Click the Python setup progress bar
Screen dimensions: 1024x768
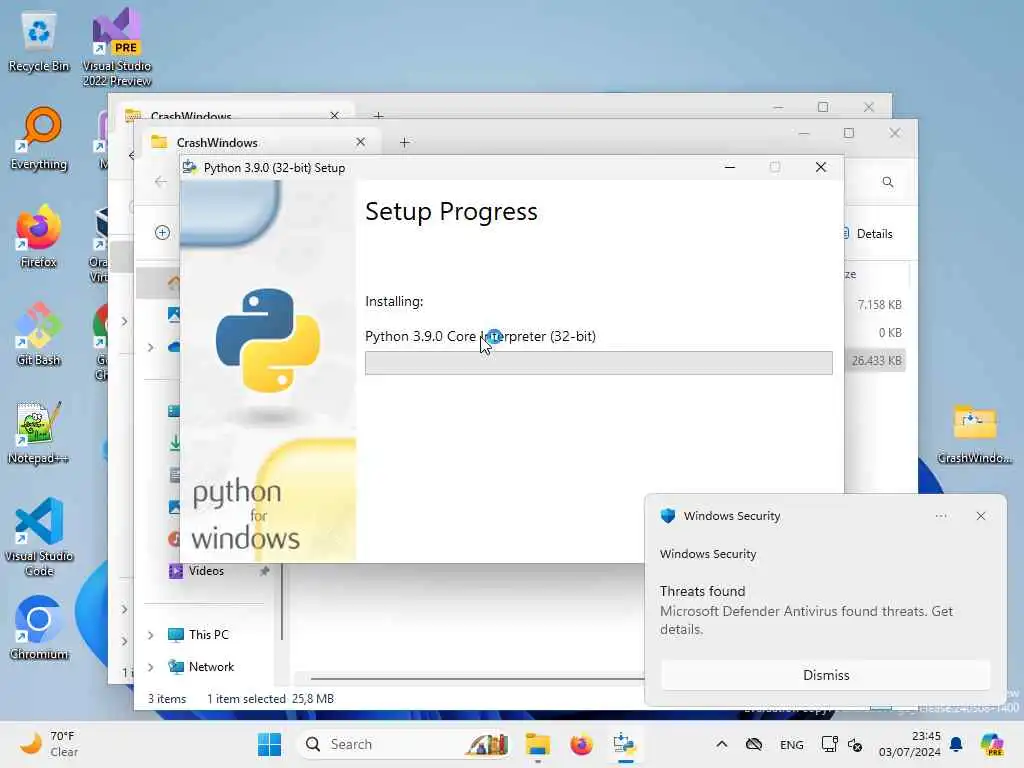click(x=599, y=362)
